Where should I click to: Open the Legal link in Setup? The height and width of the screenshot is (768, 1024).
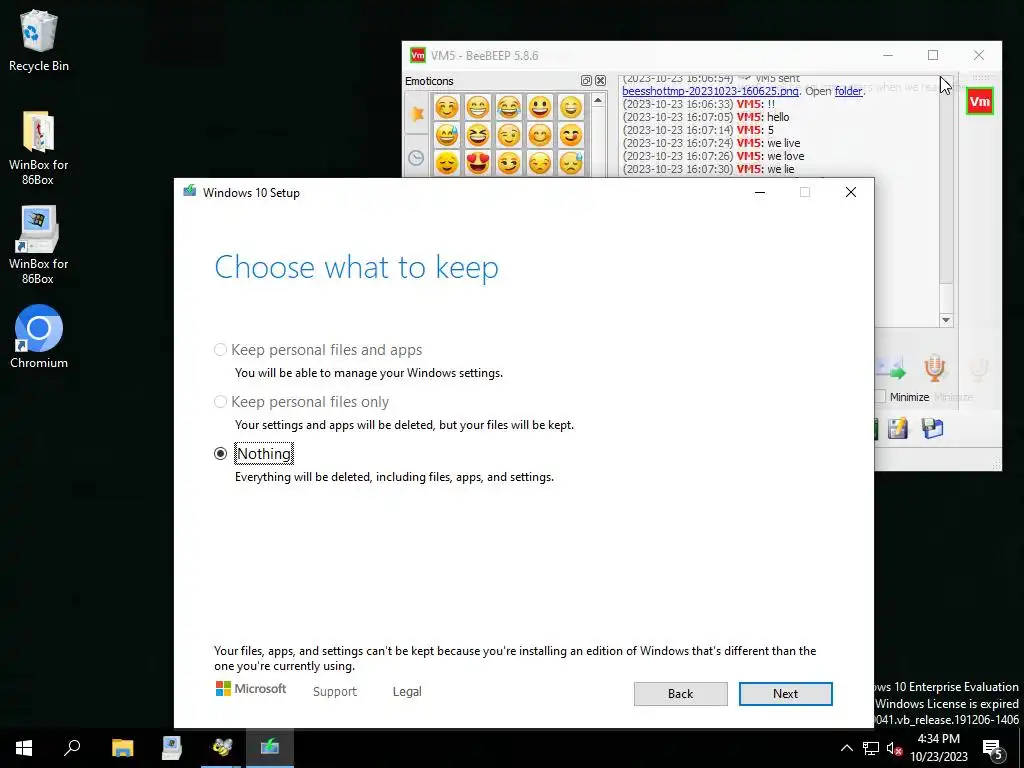coord(407,692)
